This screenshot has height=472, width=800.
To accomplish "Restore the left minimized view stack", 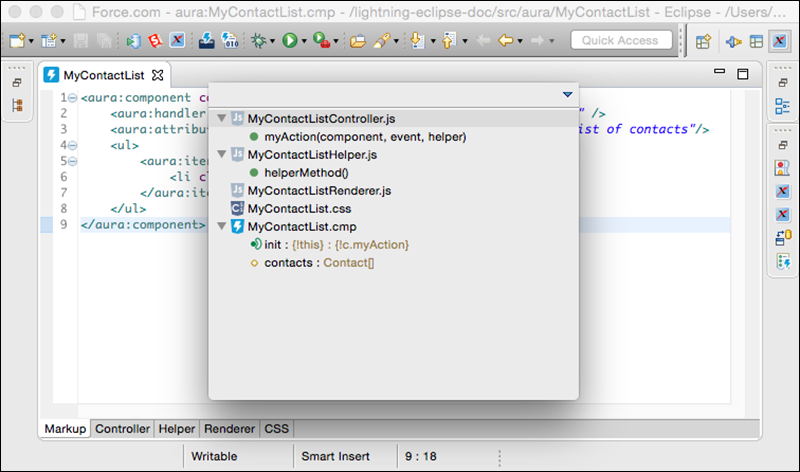I will pyautogui.click(x=17, y=83).
